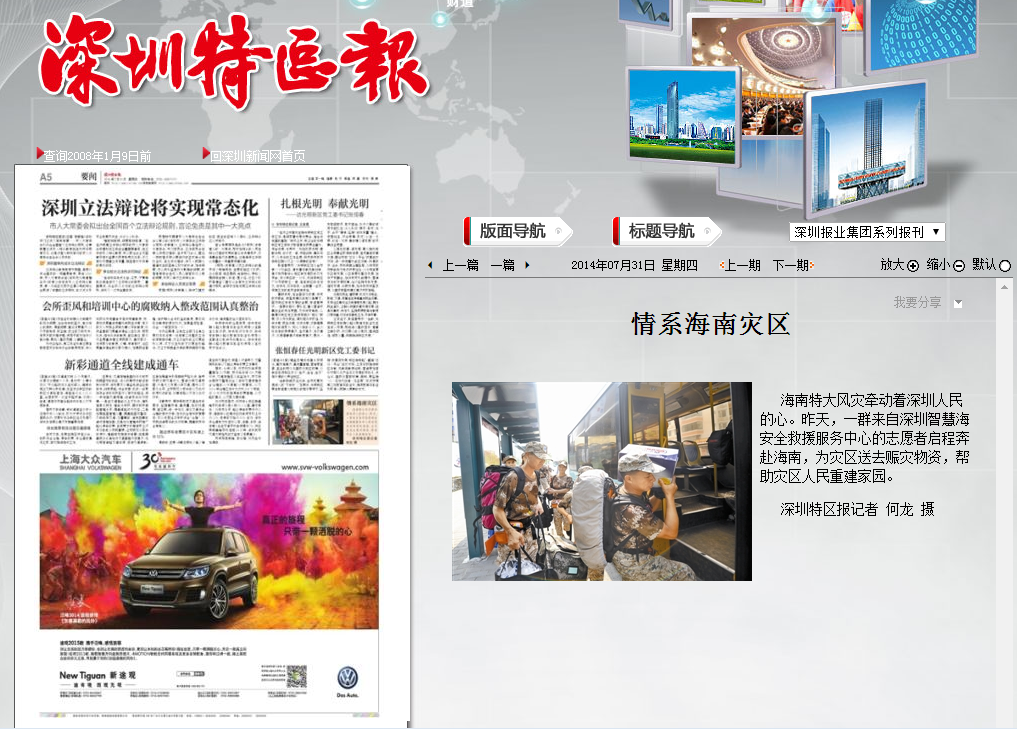Go to next issue via 下一期
This screenshot has height=729, width=1017.
791,265
